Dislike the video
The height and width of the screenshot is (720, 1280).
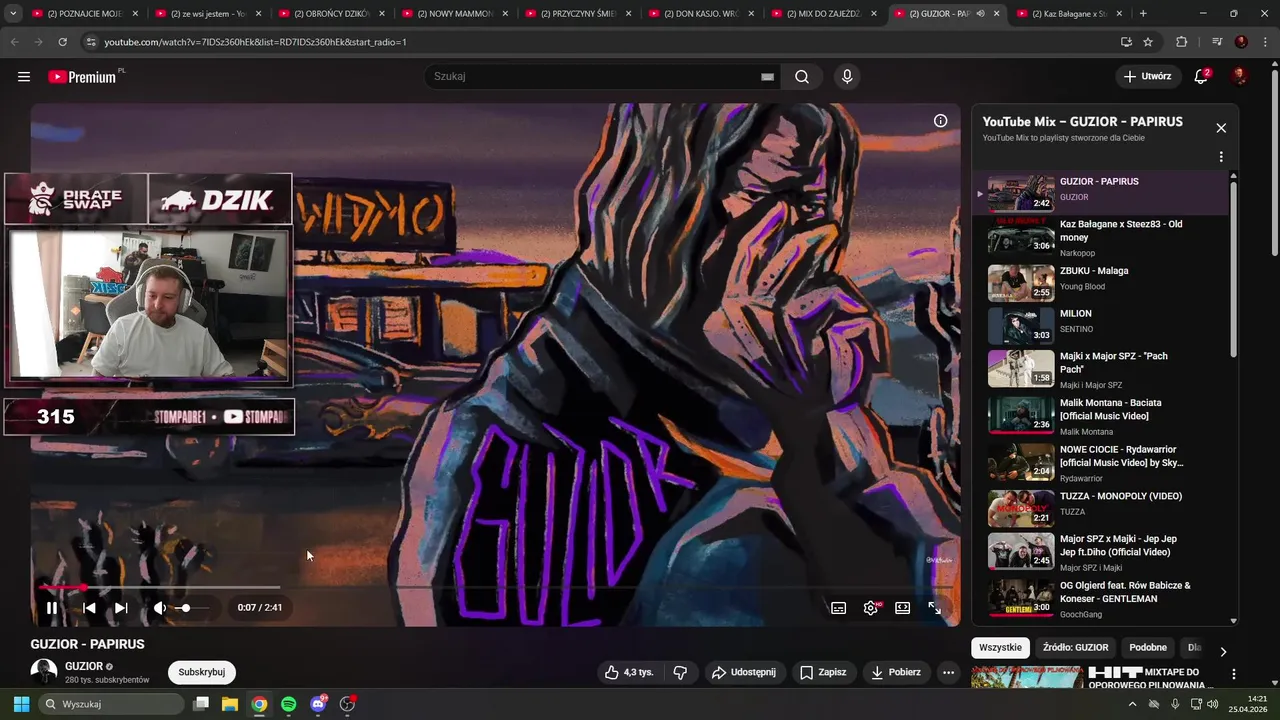click(x=680, y=672)
